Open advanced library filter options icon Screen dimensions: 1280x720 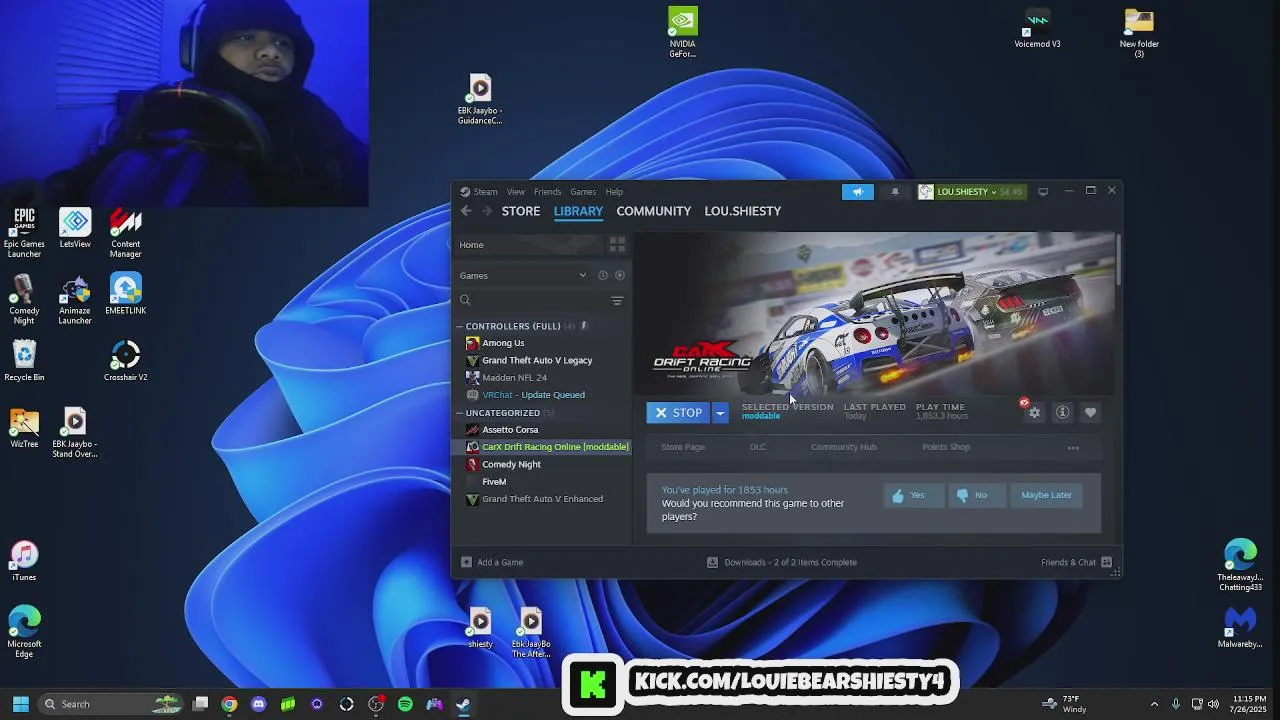tap(617, 300)
